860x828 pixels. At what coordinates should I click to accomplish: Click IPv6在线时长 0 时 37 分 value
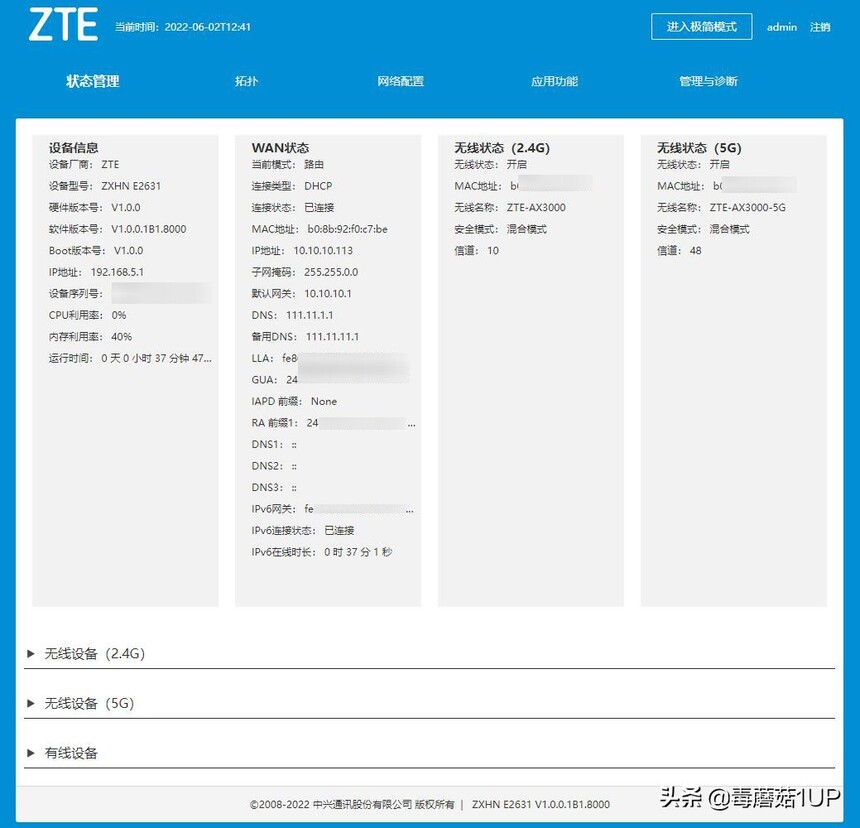click(358, 552)
